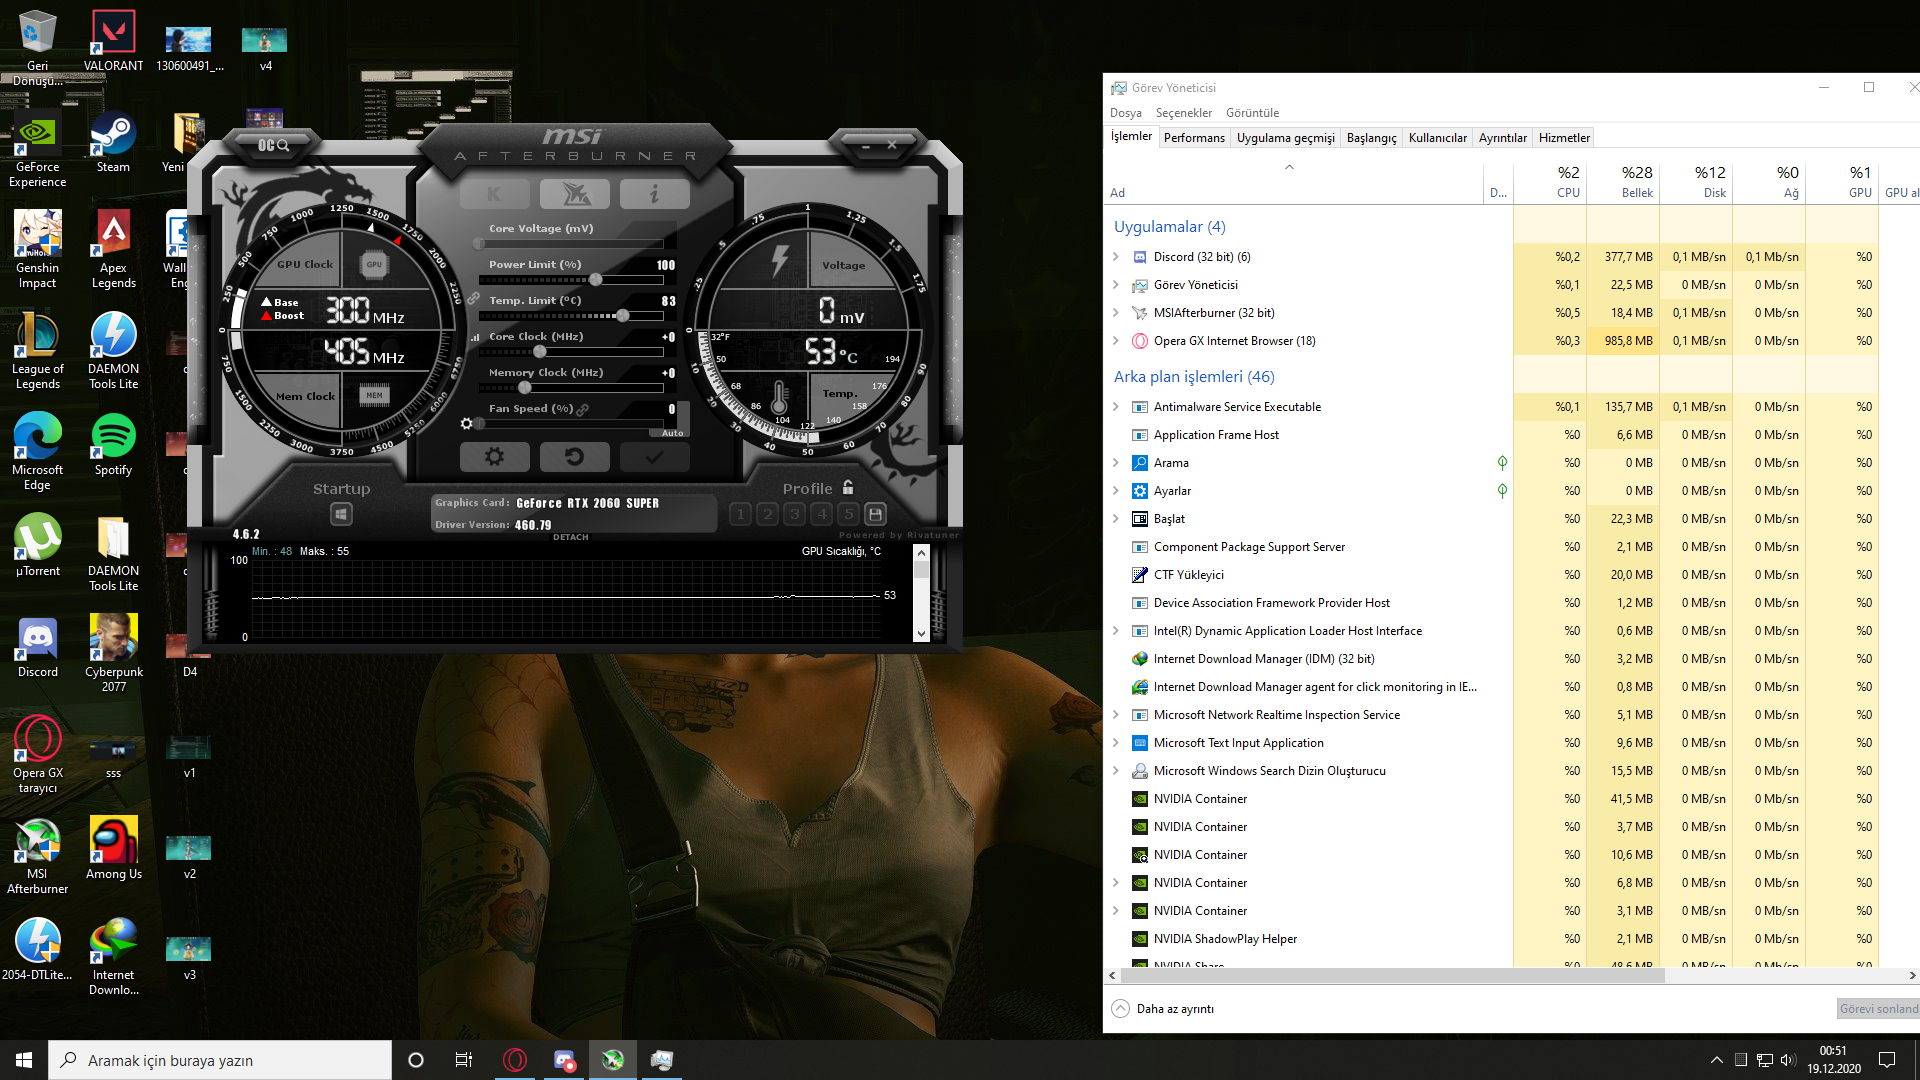
Task: Open the Dosya menu in Task Manager
Action: click(x=1125, y=113)
